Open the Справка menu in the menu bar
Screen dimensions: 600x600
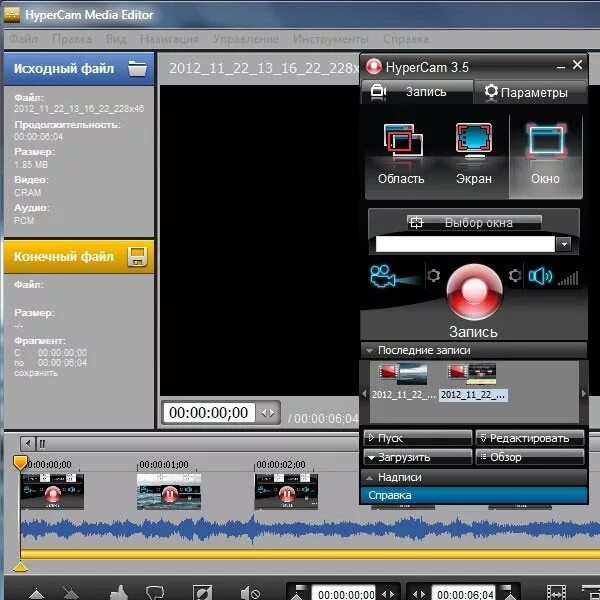pyautogui.click(x=406, y=39)
